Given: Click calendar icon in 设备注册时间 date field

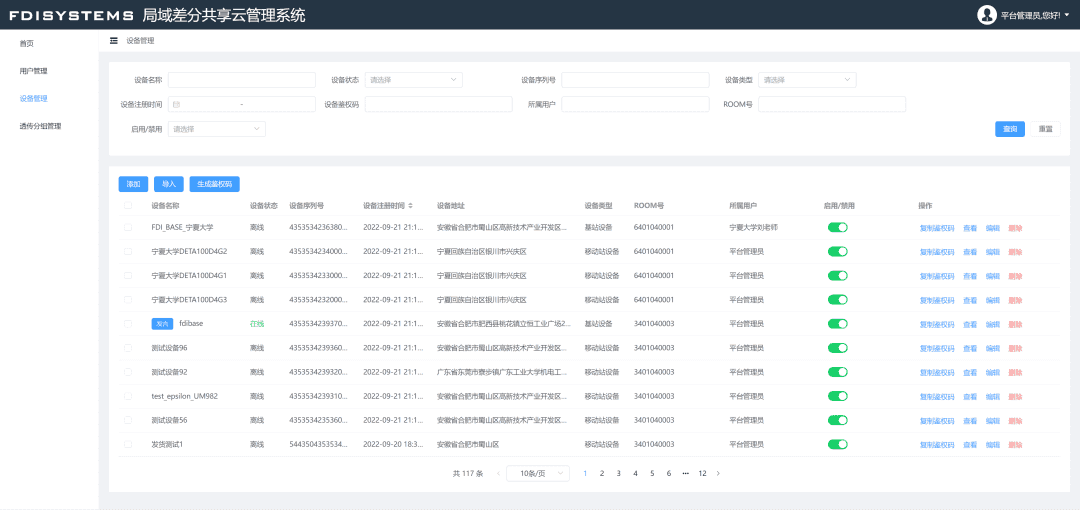Looking at the screenshot, I should pyautogui.click(x=177, y=104).
